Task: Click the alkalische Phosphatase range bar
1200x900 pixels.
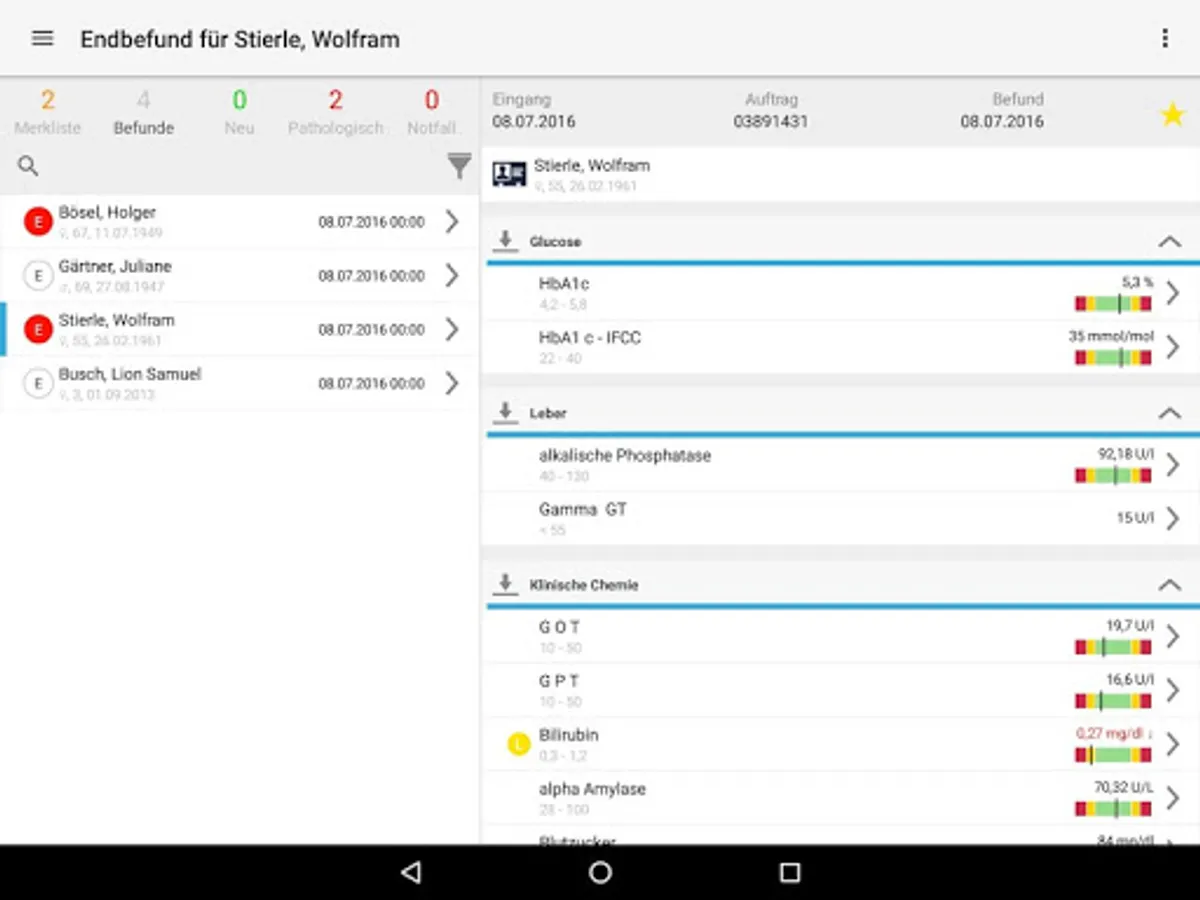Action: [1114, 475]
